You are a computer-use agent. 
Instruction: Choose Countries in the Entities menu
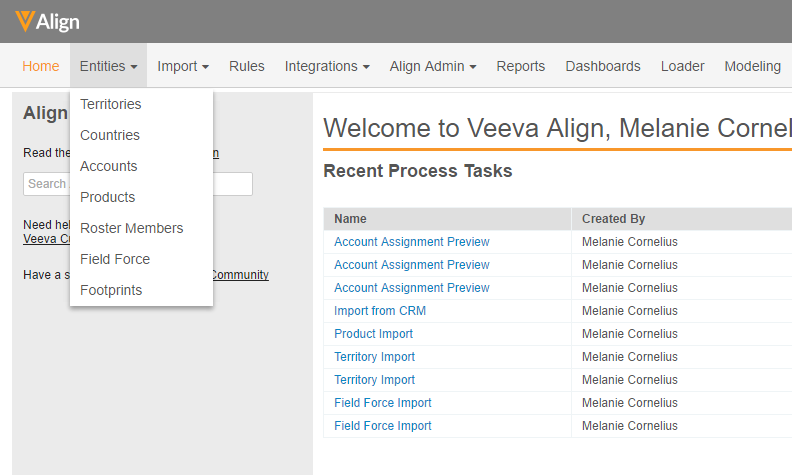(x=110, y=135)
